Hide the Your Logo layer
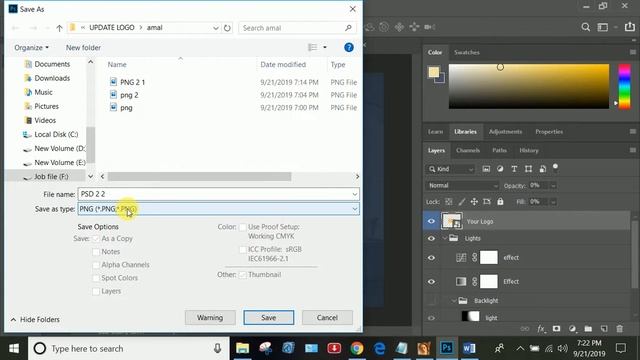The image size is (640, 360). coord(431,221)
